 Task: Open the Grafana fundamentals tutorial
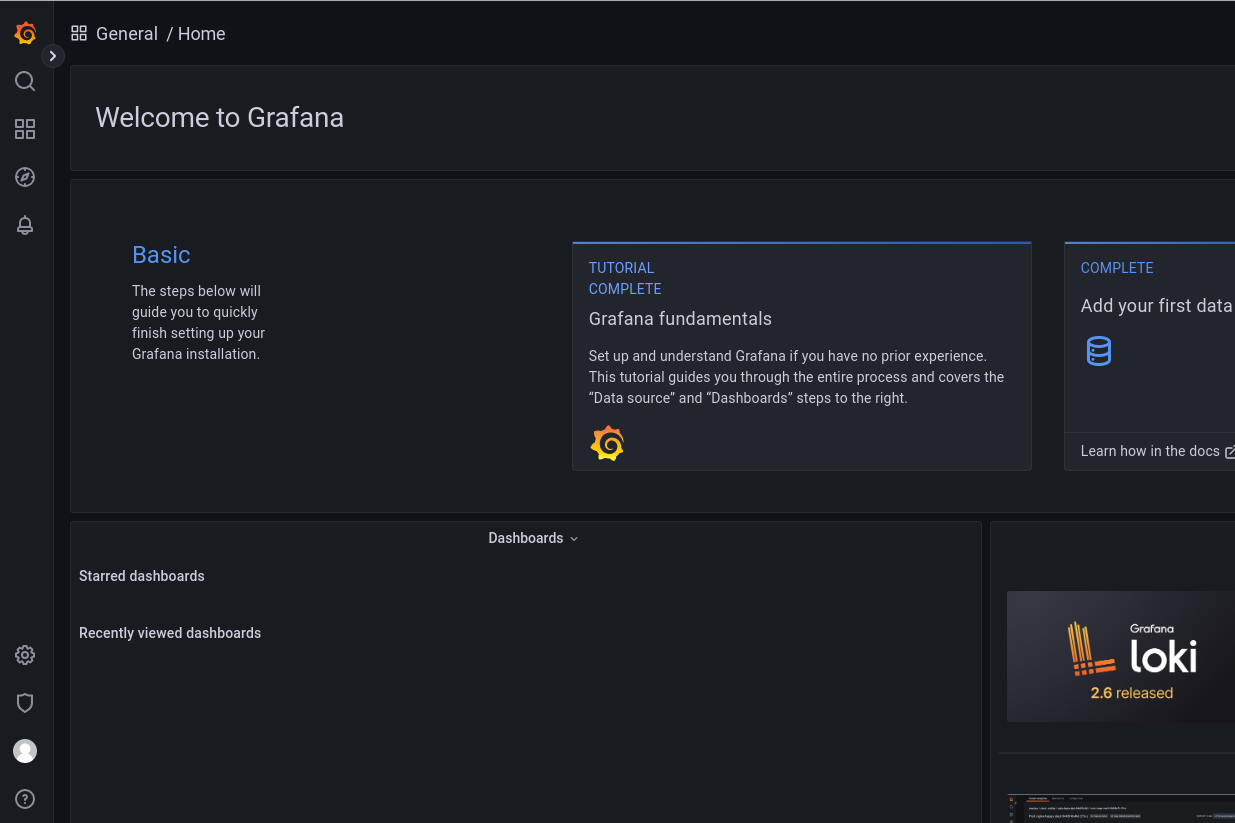click(x=680, y=318)
